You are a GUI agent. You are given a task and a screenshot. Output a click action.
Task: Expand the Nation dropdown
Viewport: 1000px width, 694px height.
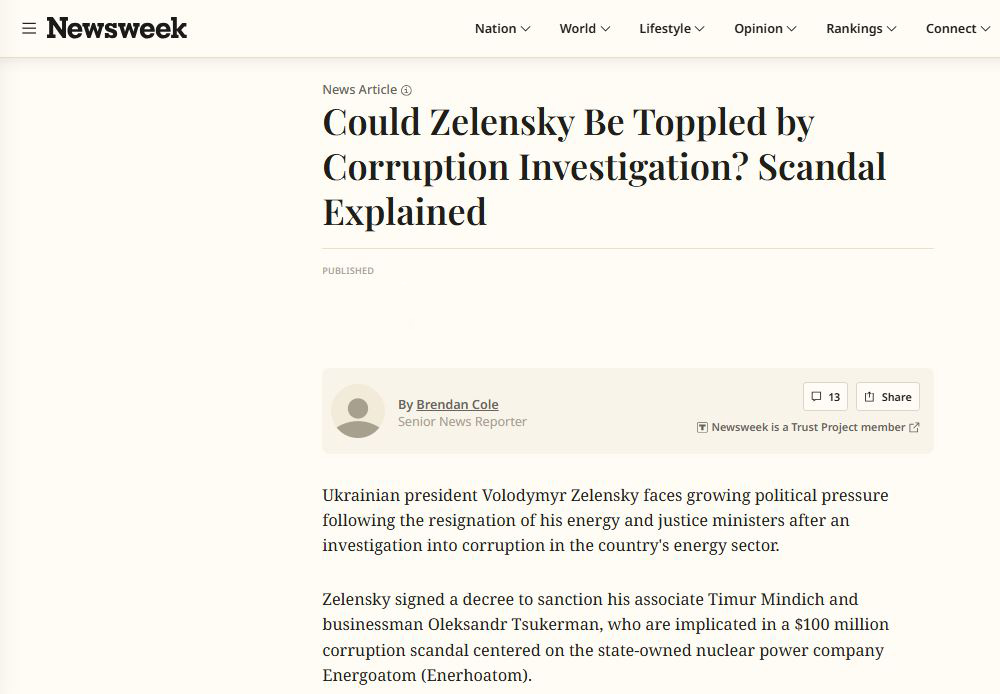(502, 29)
